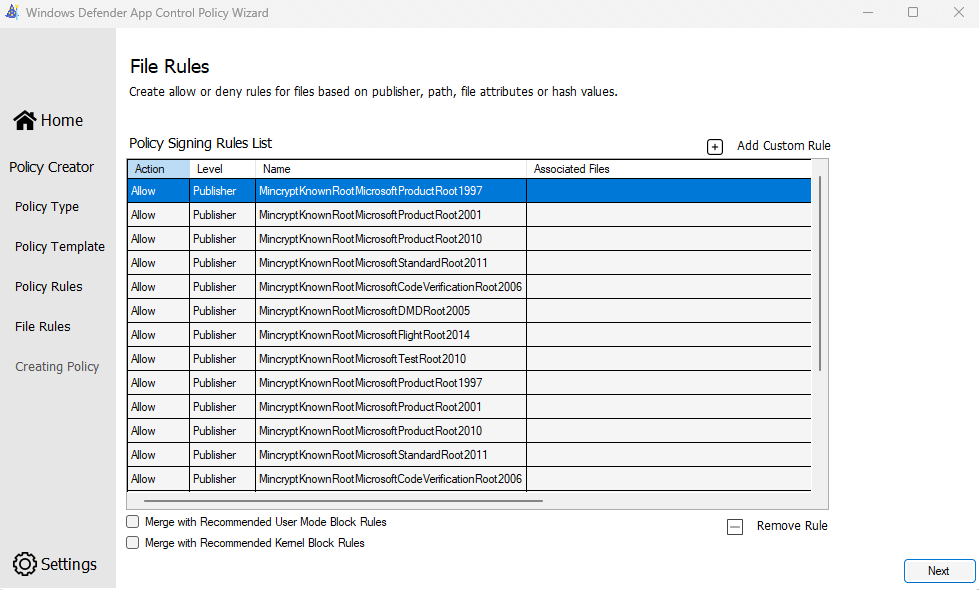Select second MincryptKnownRootMicrosoftProductRoot1997 row

470,383
